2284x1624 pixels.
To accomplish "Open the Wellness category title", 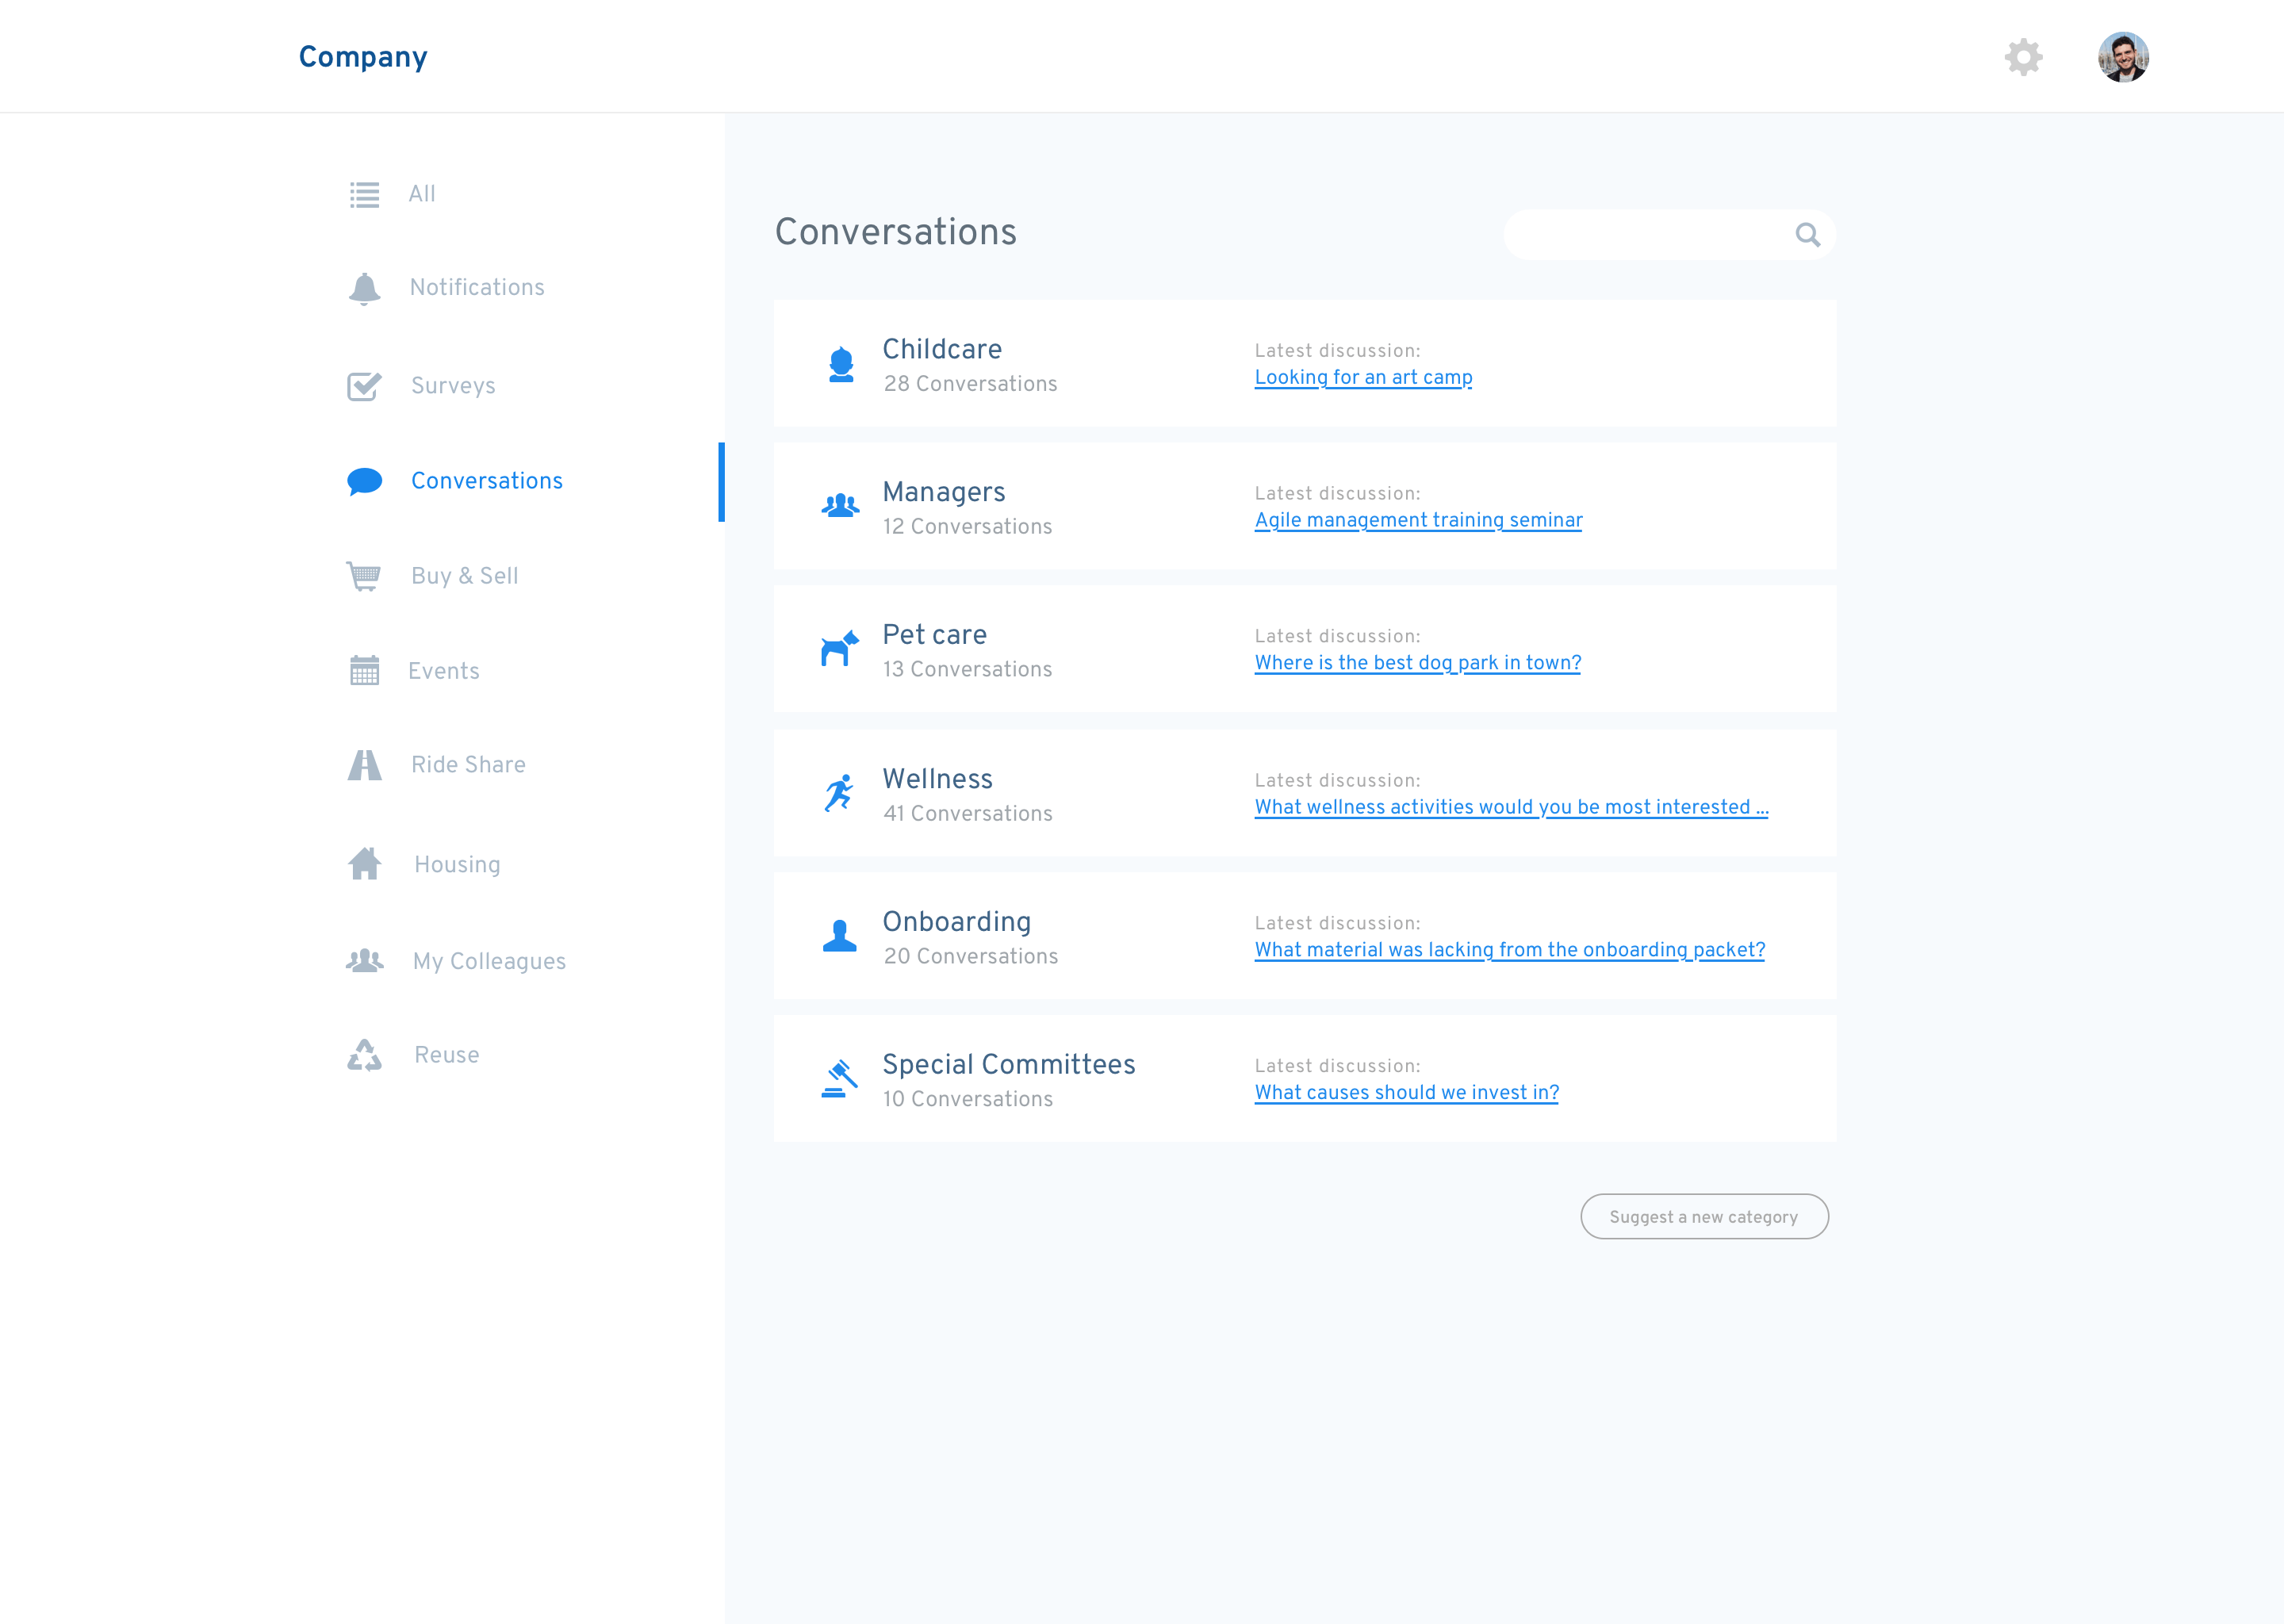I will click(937, 779).
